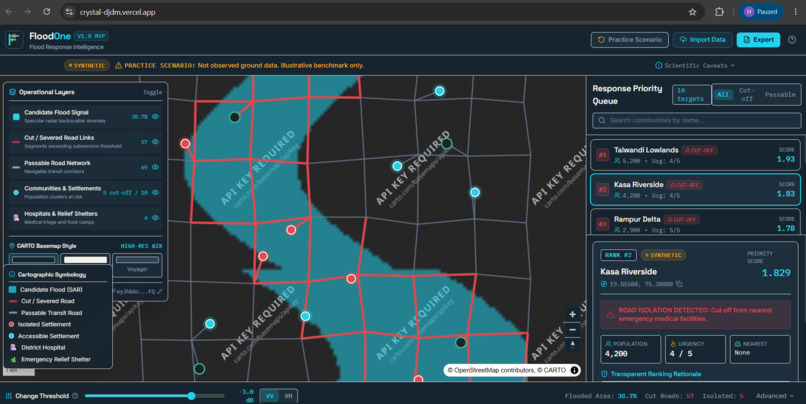
Task: Search communities by name field
Action: tap(697, 120)
